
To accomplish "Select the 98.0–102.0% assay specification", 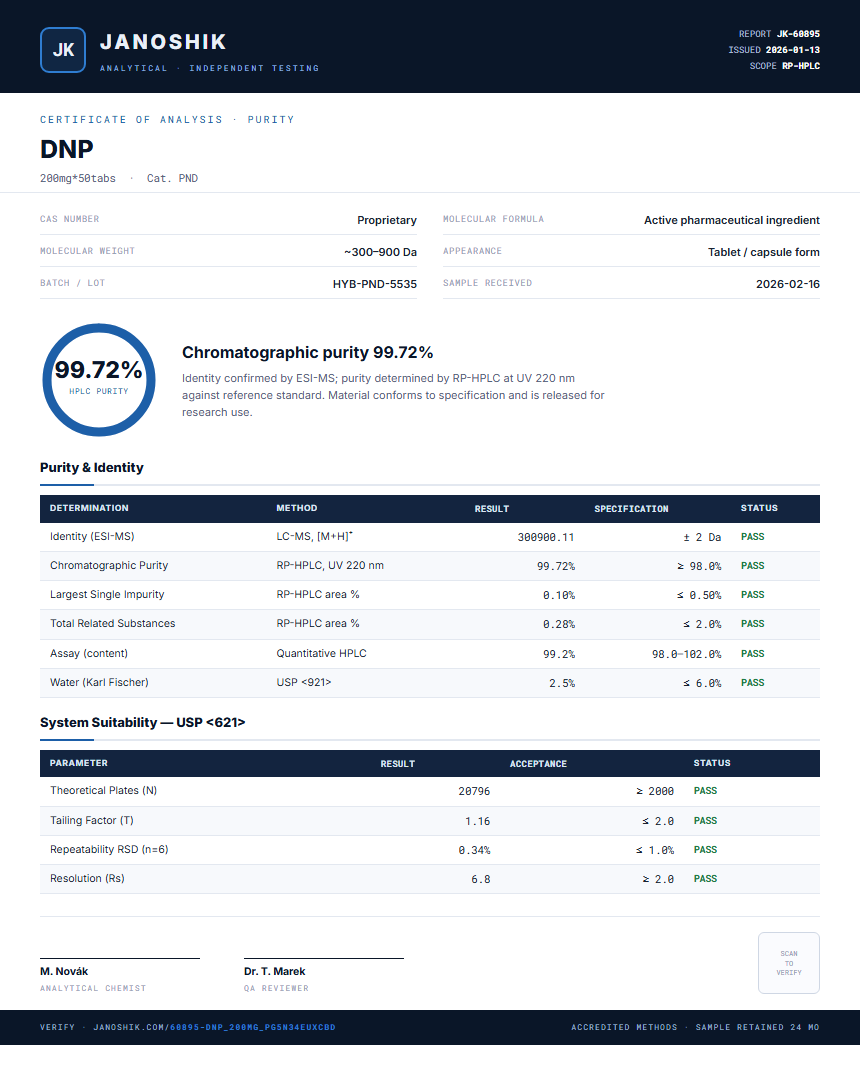I will [686, 654].
